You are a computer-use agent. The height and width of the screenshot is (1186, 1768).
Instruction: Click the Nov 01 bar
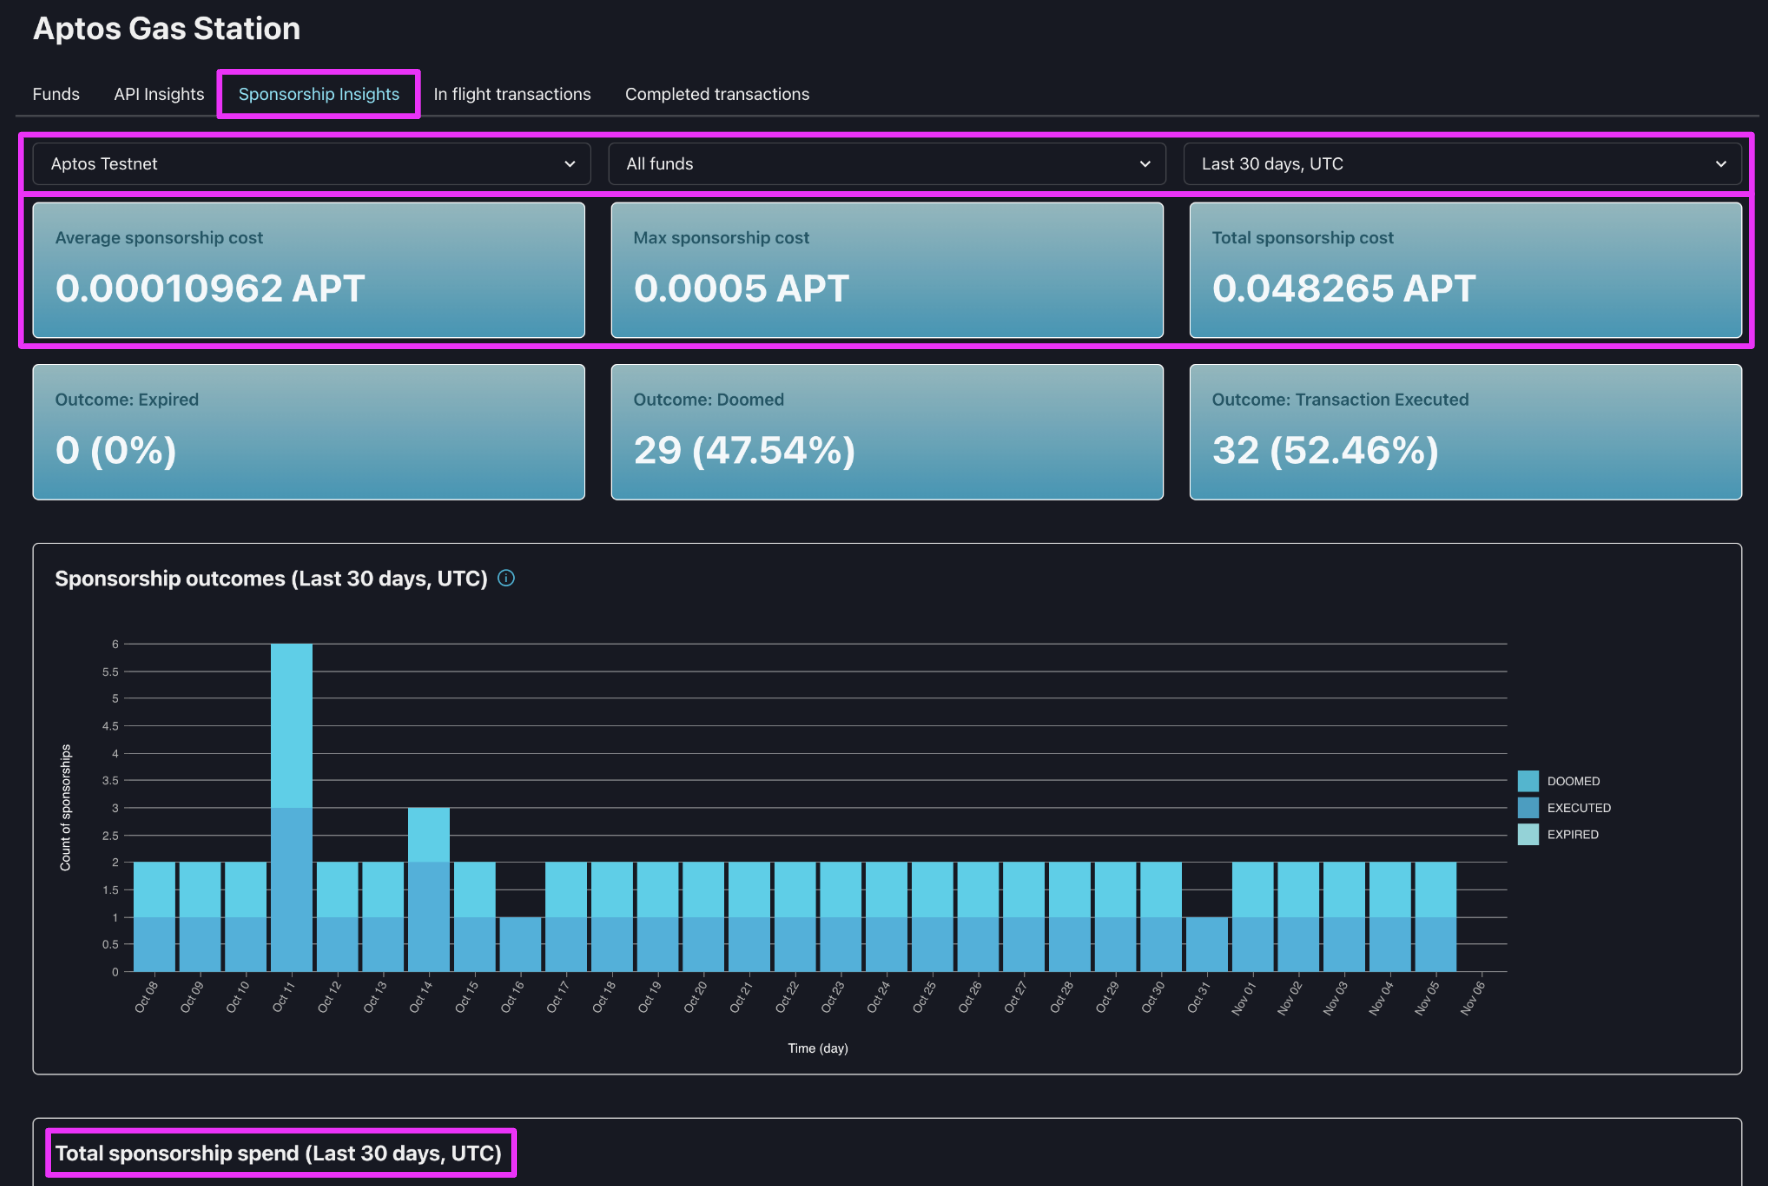(x=1253, y=916)
